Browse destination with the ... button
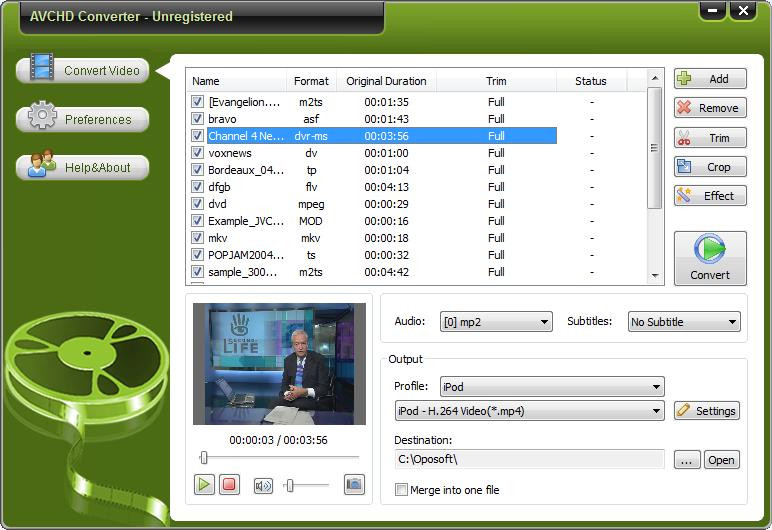Viewport: 772px width, 530px height. click(687, 460)
